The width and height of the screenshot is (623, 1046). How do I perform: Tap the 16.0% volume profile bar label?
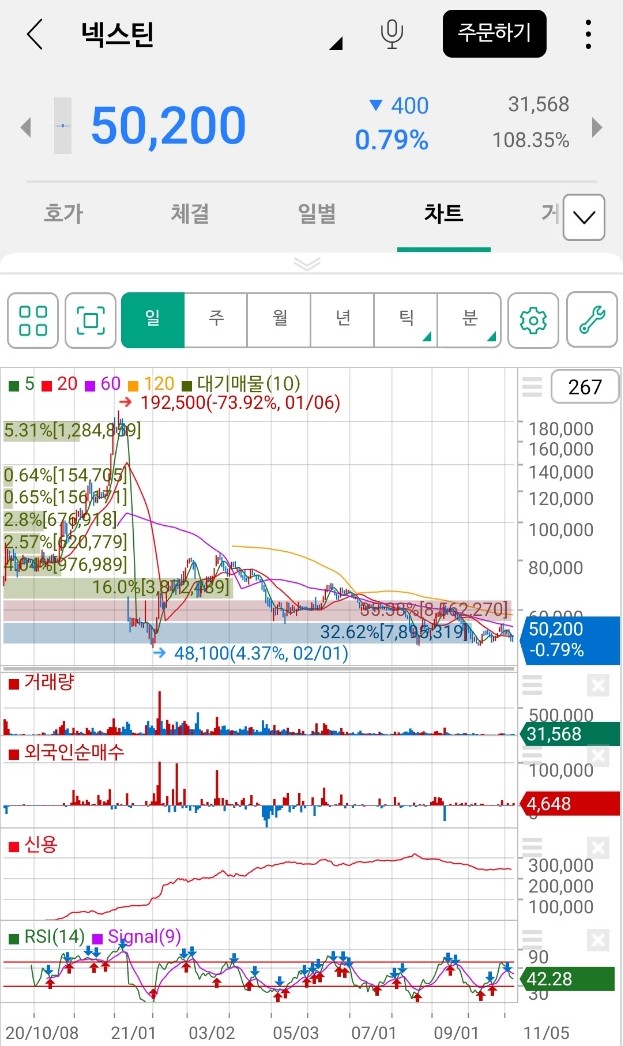(x=160, y=588)
